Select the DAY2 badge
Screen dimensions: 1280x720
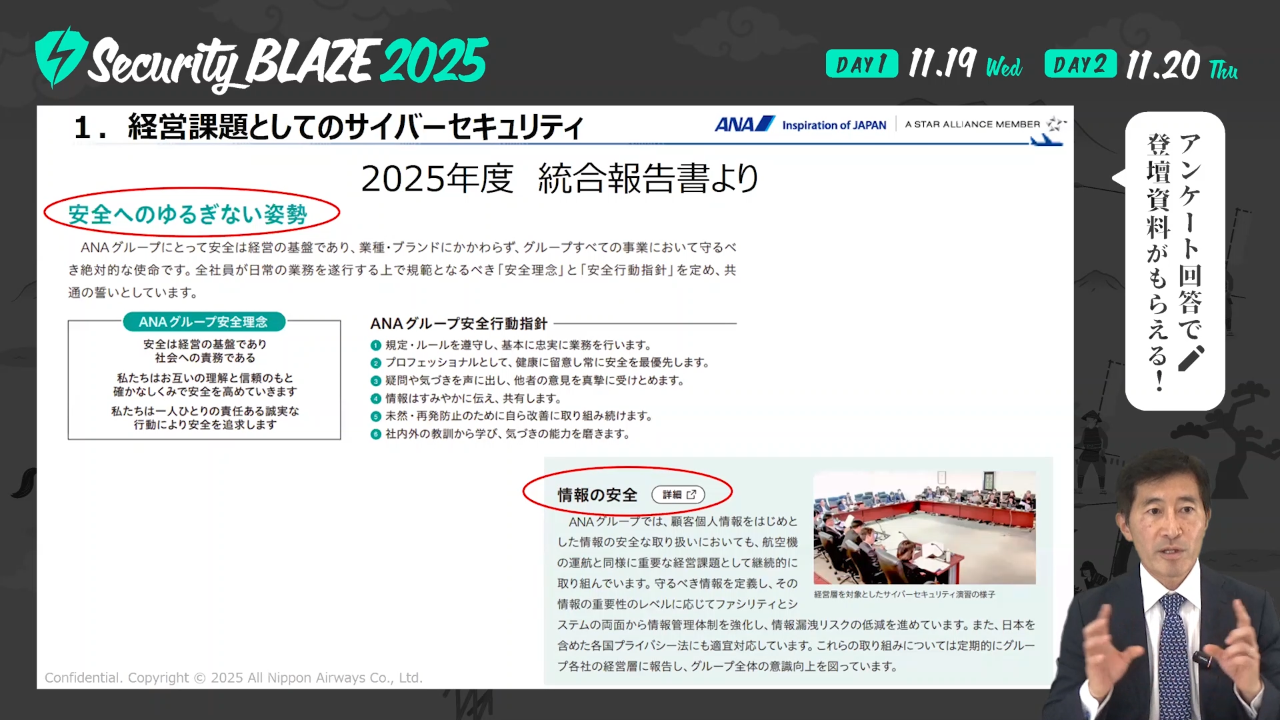pyautogui.click(x=1080, y=64)
